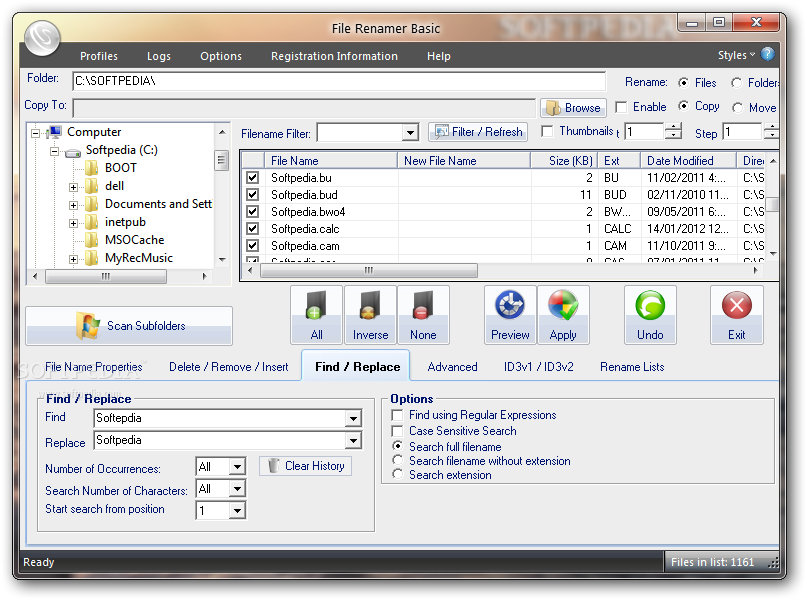Uncheck the Softpedia.bwo4 file checkbox
This screenshot has height=600, width=807.
coord(252,211)
